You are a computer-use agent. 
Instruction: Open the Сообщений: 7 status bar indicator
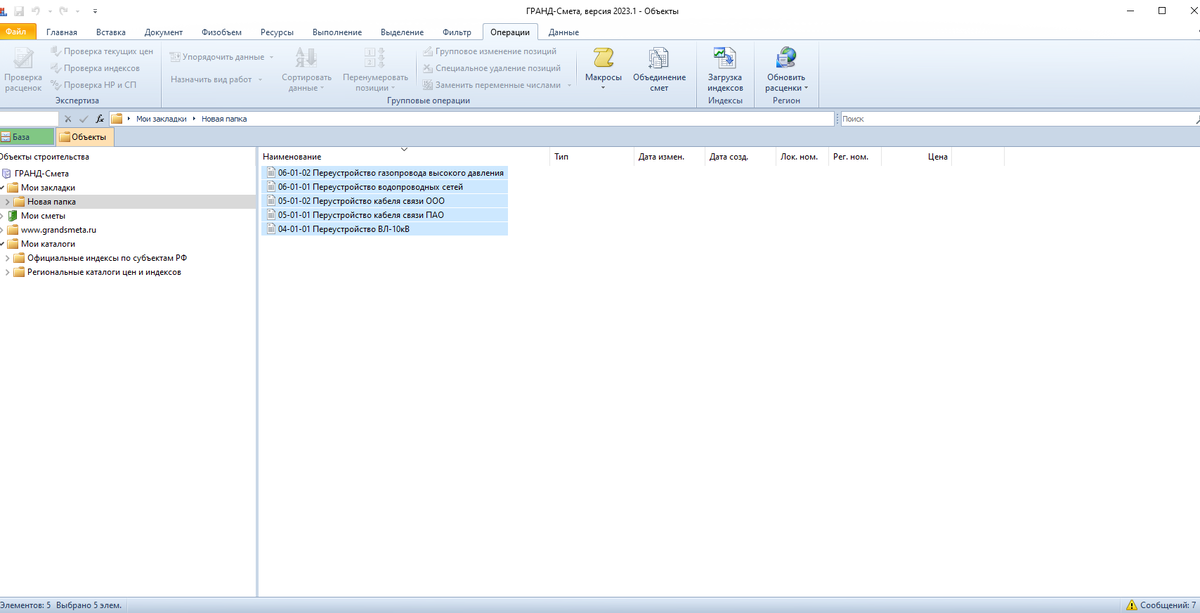point(1161,605)
